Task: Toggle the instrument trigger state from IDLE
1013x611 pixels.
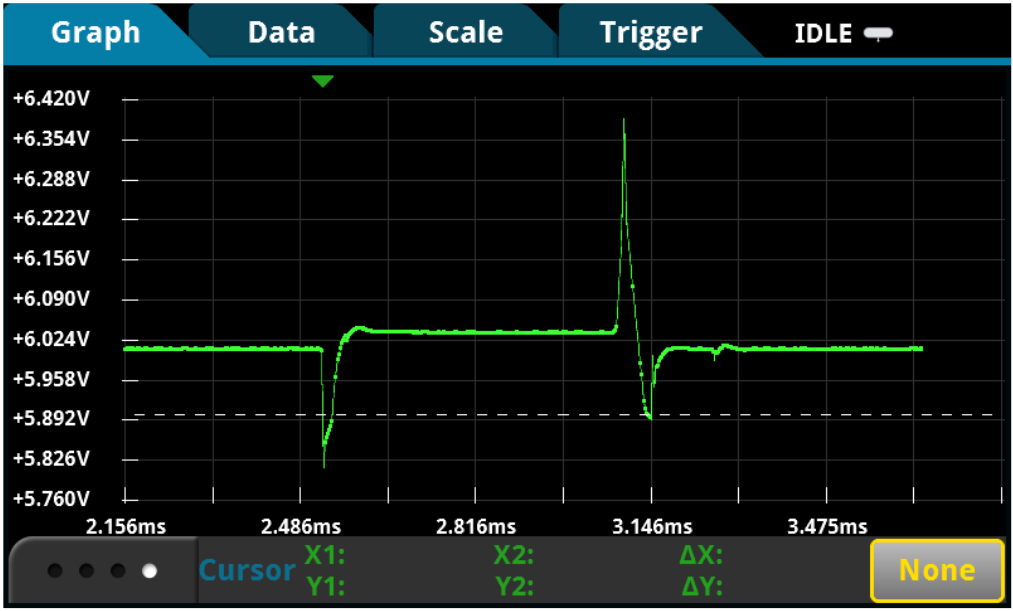Action: (879, 32)
